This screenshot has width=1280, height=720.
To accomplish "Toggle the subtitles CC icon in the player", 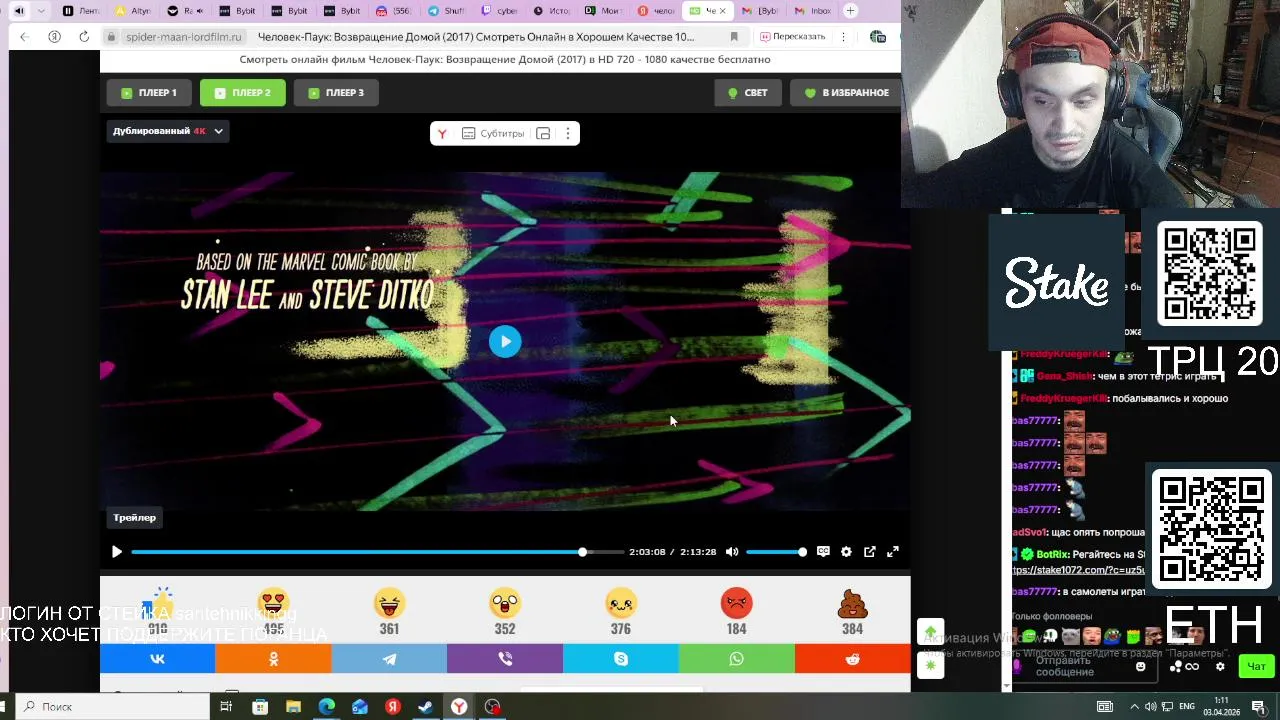I will tap(823, 551).
